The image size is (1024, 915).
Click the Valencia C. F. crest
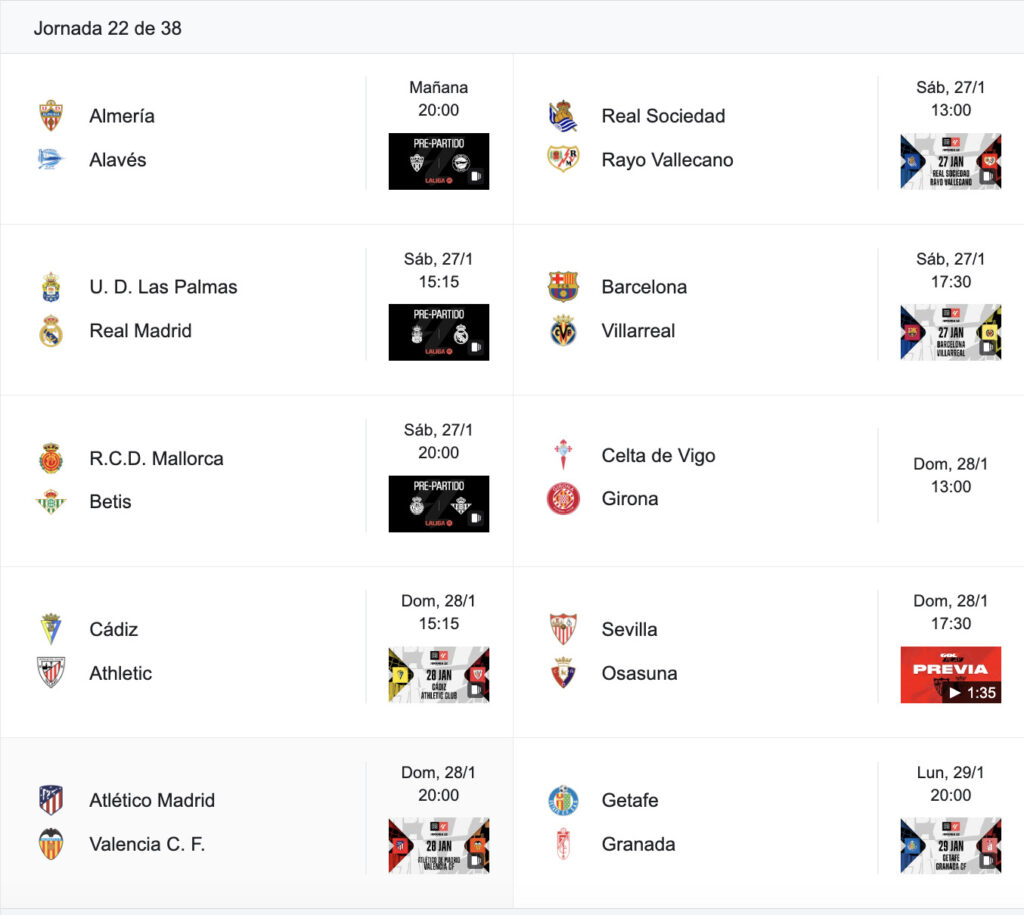51,844
